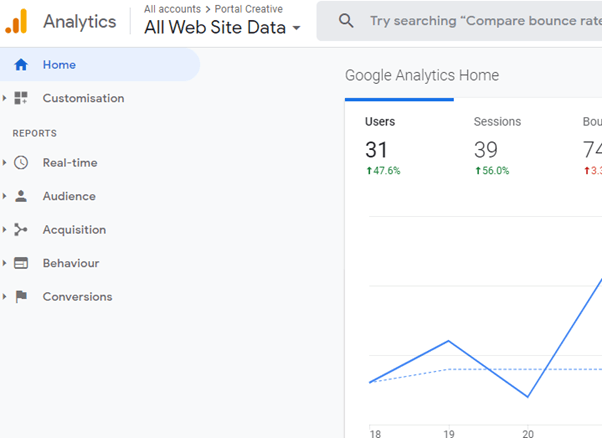Open the Conversions reports item

77,296
